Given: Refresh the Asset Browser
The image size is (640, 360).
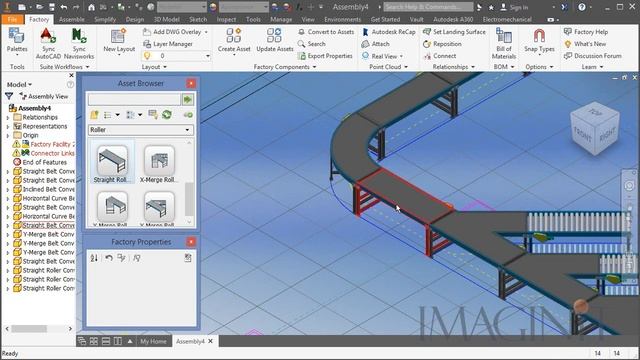Looking at the screenshot, I should (167, 115).
